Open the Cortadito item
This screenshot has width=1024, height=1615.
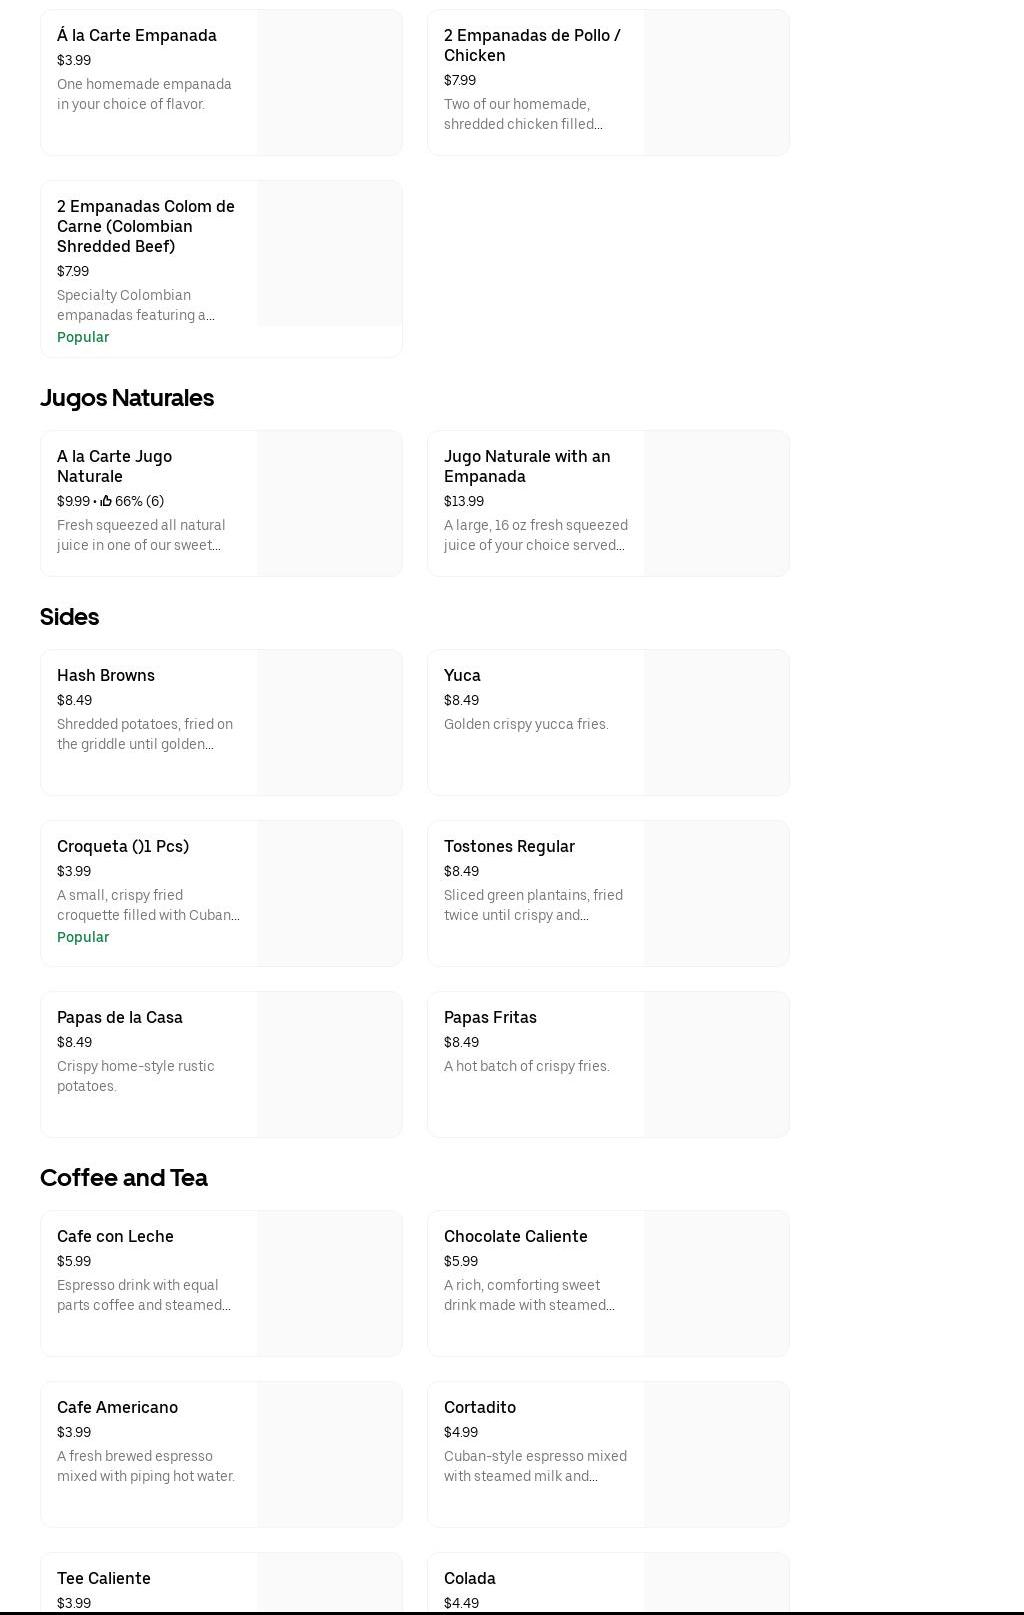480,1408
